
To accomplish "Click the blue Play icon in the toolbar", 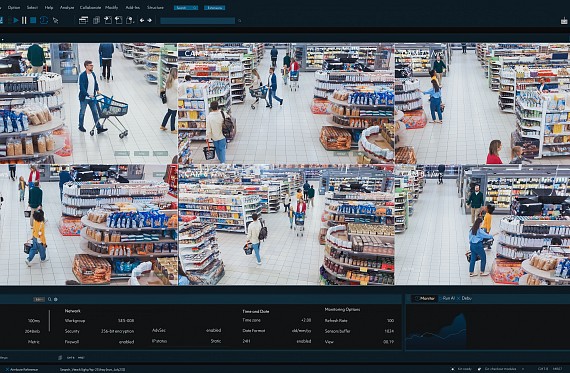I will (16, 20).
